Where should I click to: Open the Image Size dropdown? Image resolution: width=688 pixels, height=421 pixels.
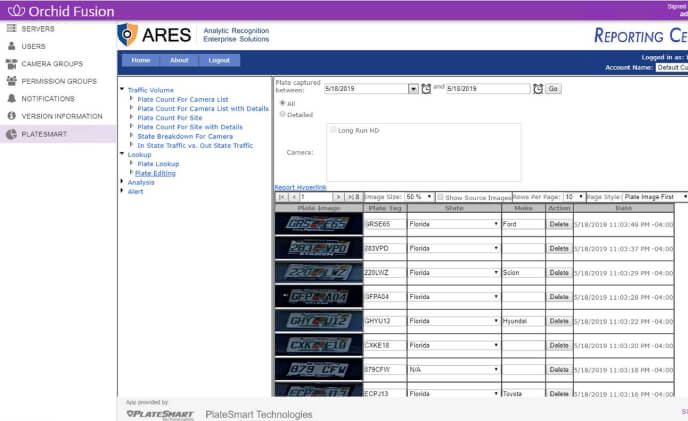pos(419,197)
